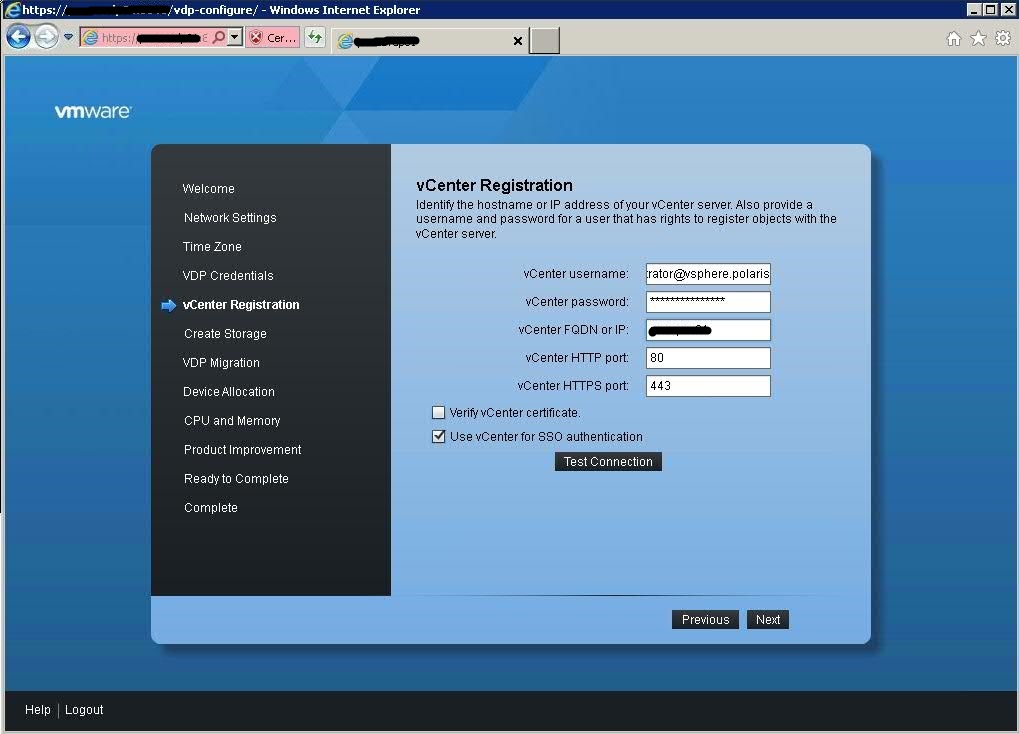Go to Create Storage step

tap(225, 334)
